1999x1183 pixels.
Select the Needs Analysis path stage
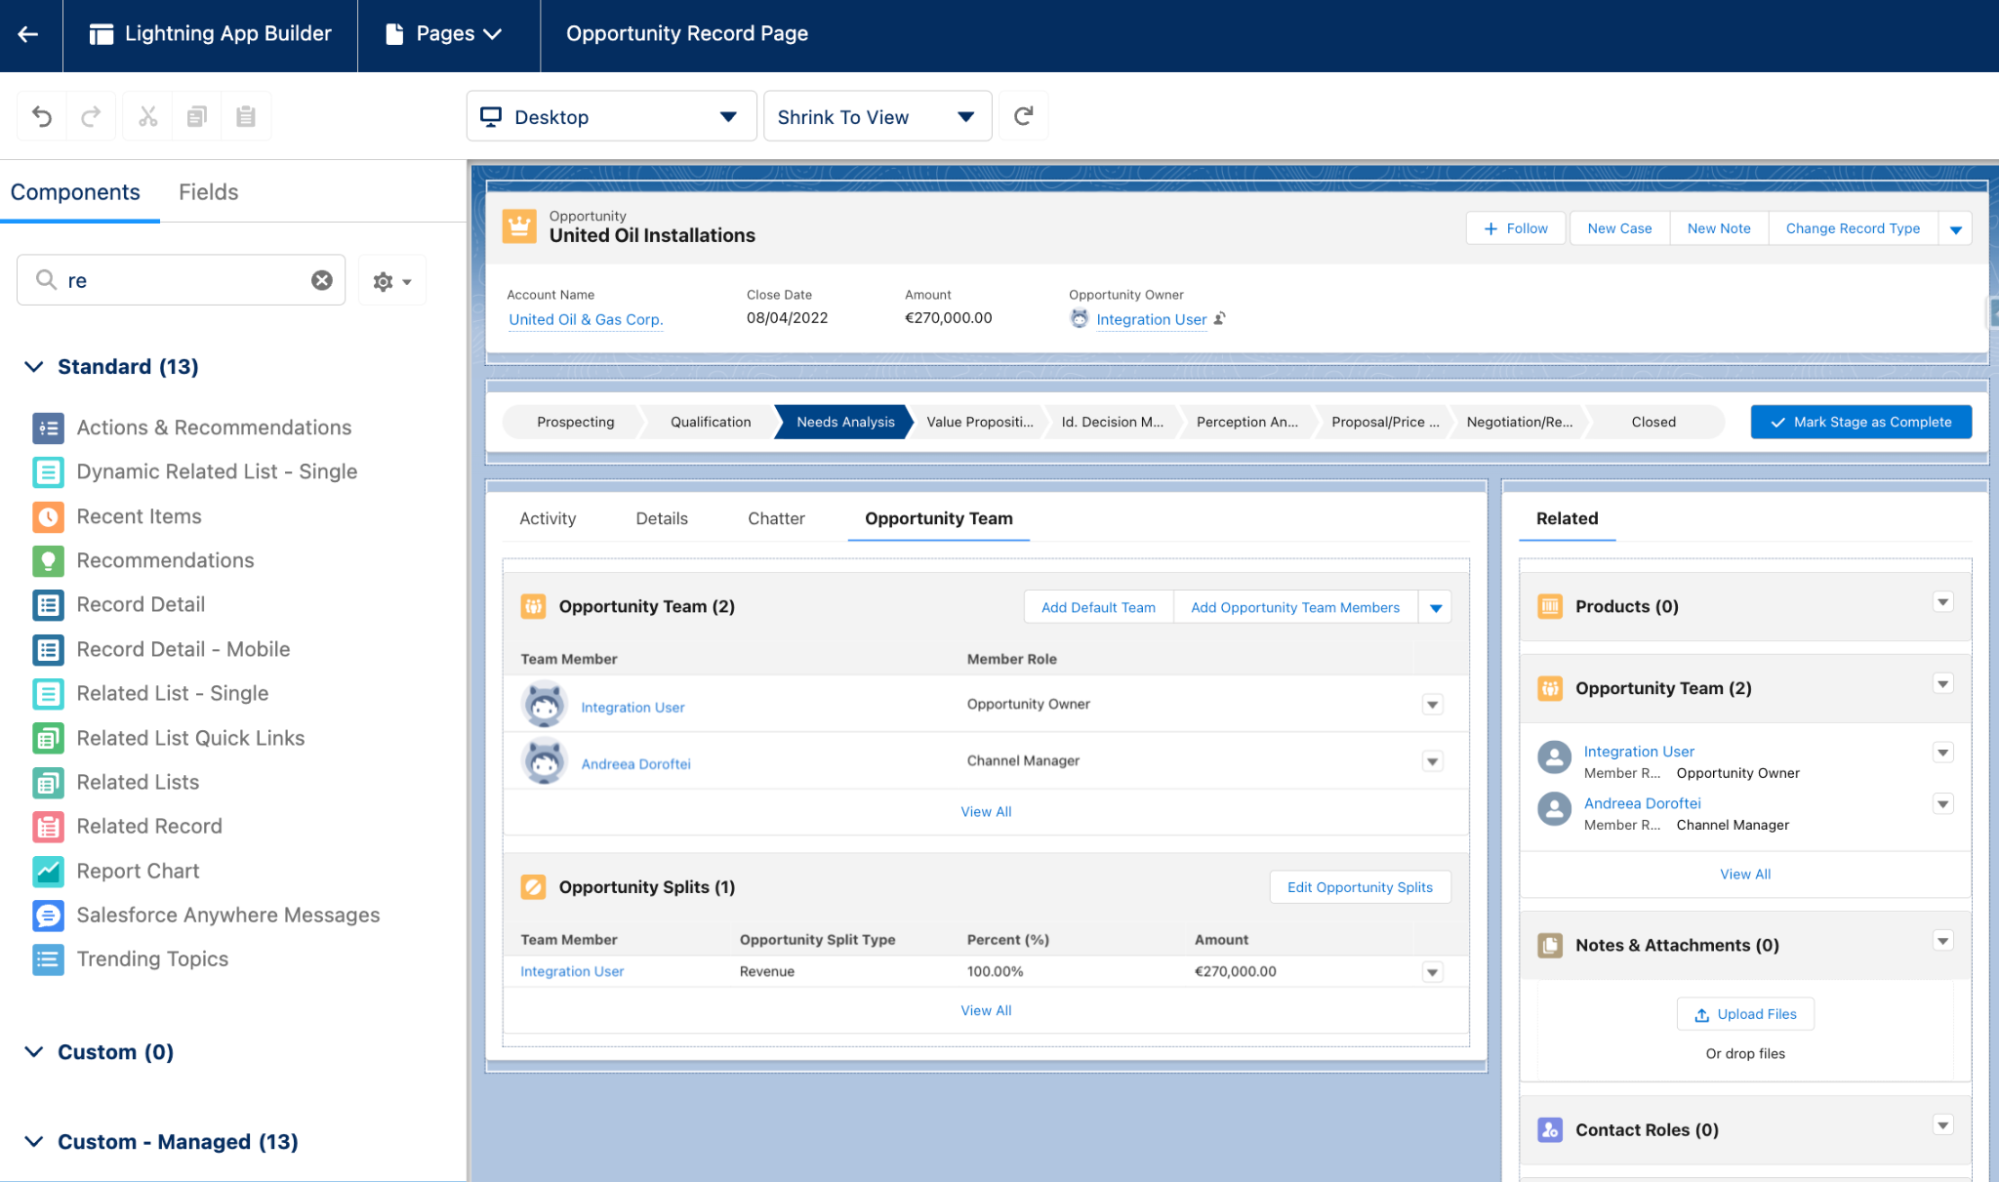coord(845,422)
